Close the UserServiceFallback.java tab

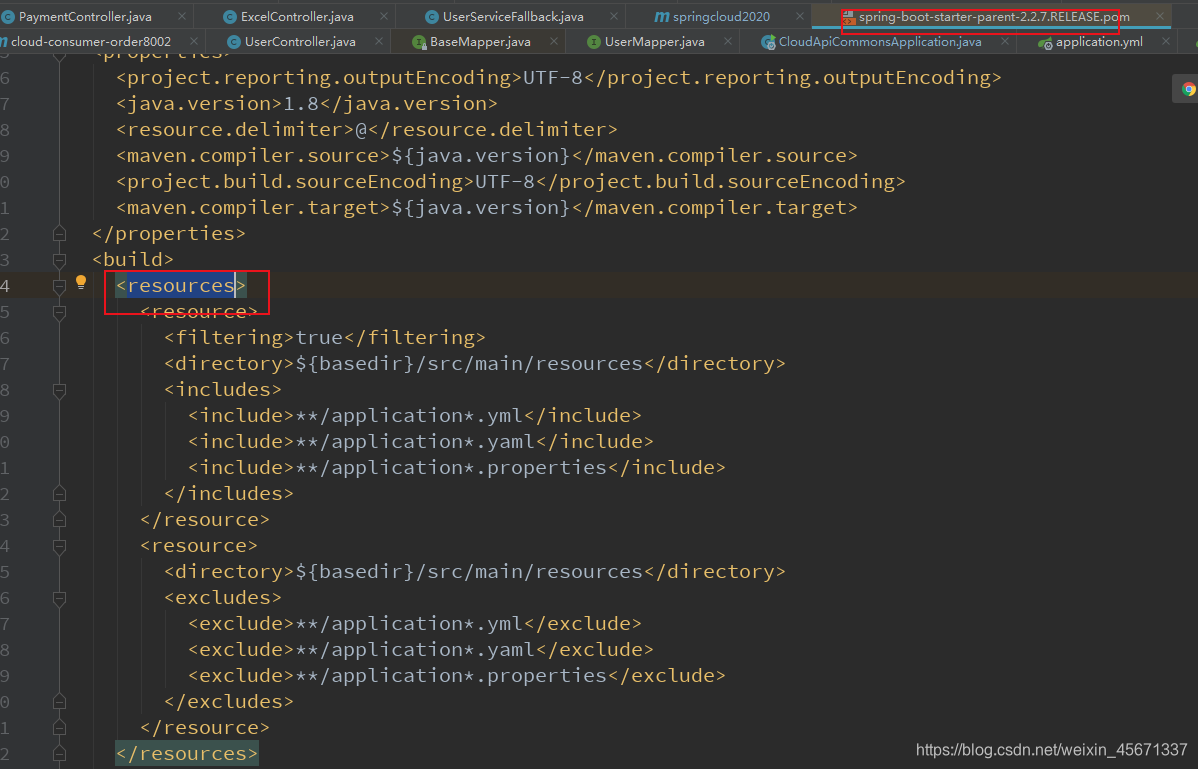[x=614, y=16]
